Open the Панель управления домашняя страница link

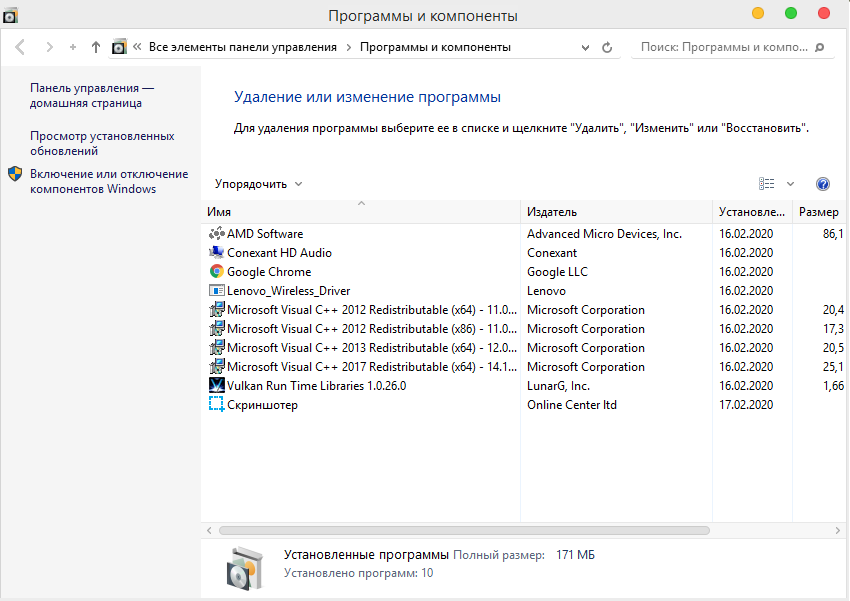coord(92,95)
